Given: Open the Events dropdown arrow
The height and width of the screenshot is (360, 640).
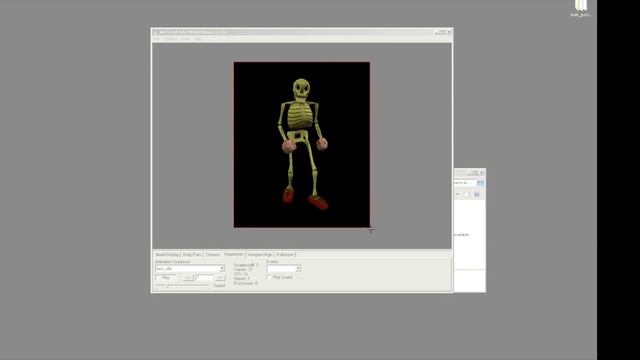Looking at the screenshot, I should click(x=298, y=268).
